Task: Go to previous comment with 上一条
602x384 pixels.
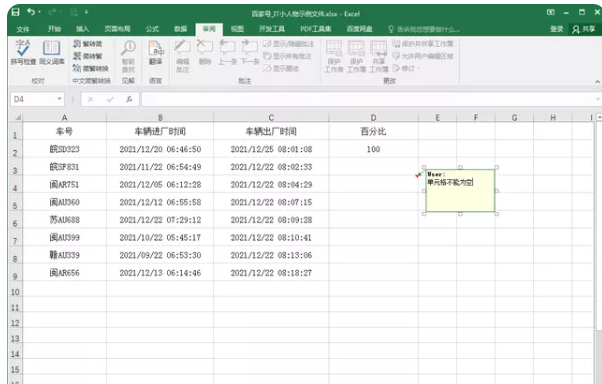Action: [227, 52]
